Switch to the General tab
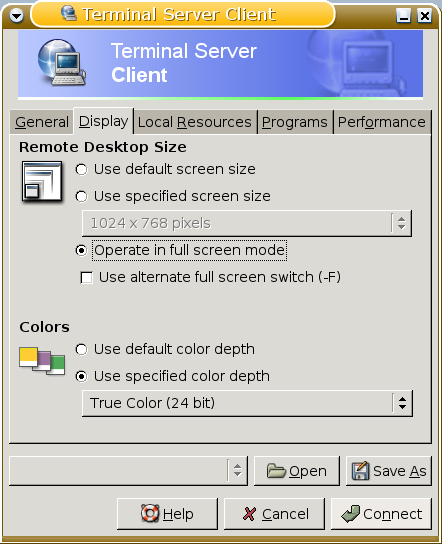 coord(42,122)
